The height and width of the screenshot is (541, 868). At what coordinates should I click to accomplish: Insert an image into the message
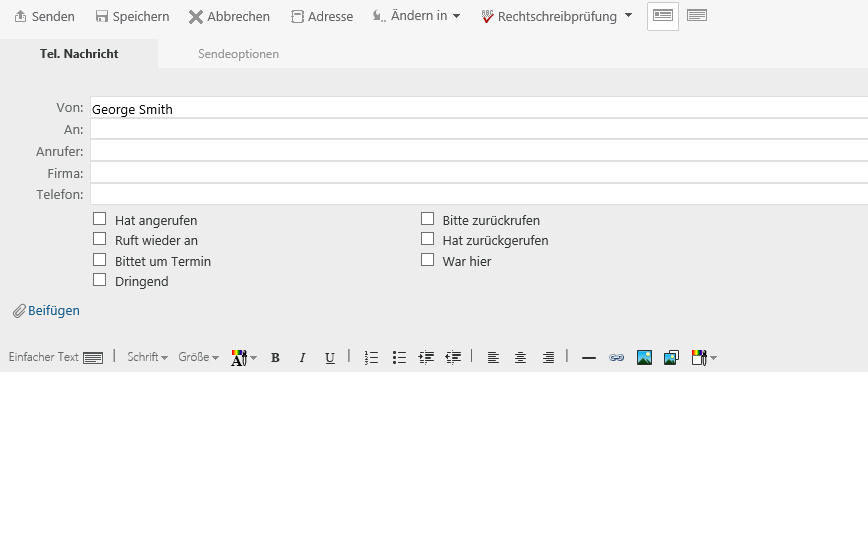click(x=644, y=358)
